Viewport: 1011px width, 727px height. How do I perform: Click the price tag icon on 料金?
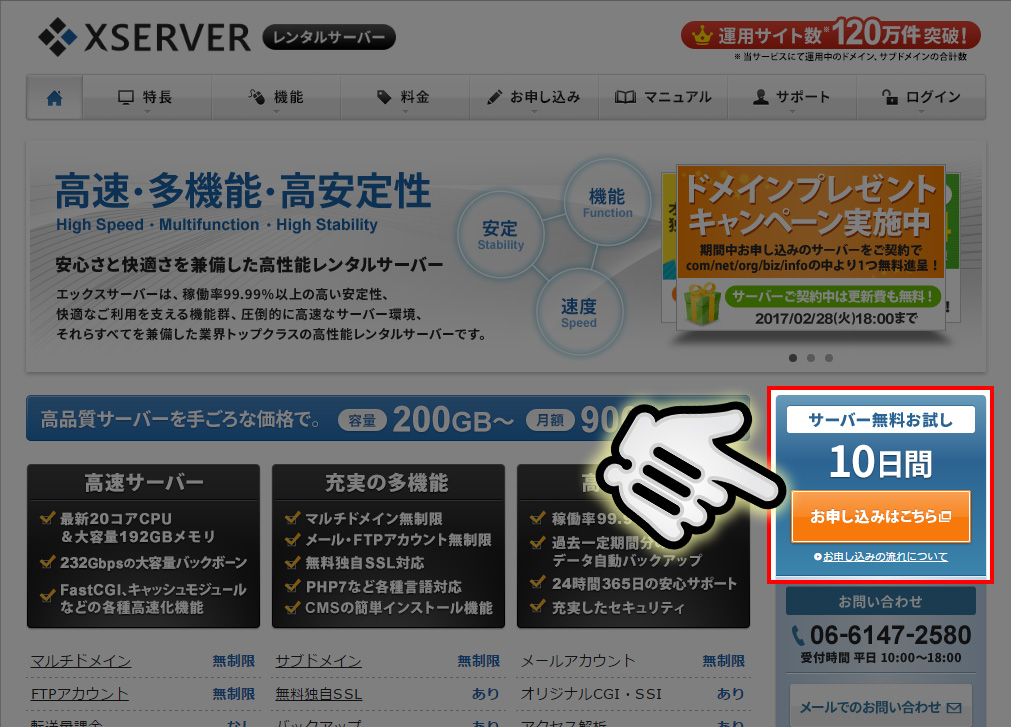coord(385,96)
